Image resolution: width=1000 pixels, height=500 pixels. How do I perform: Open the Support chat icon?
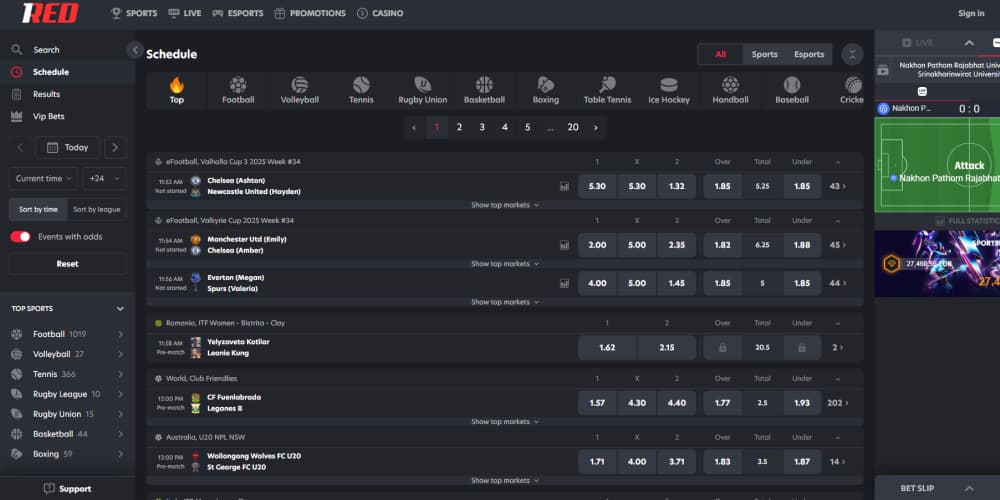[49, 489]
